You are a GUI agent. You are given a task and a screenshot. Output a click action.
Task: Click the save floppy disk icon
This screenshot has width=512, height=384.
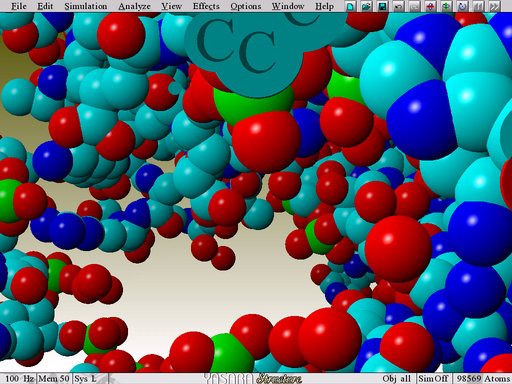tap(382, 6)
